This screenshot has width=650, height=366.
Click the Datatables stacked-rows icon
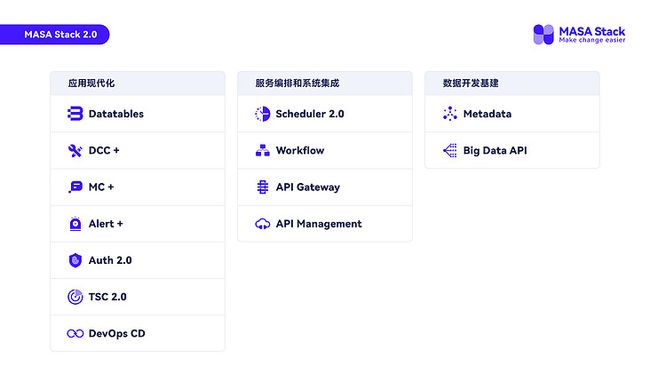coord(75,114)
